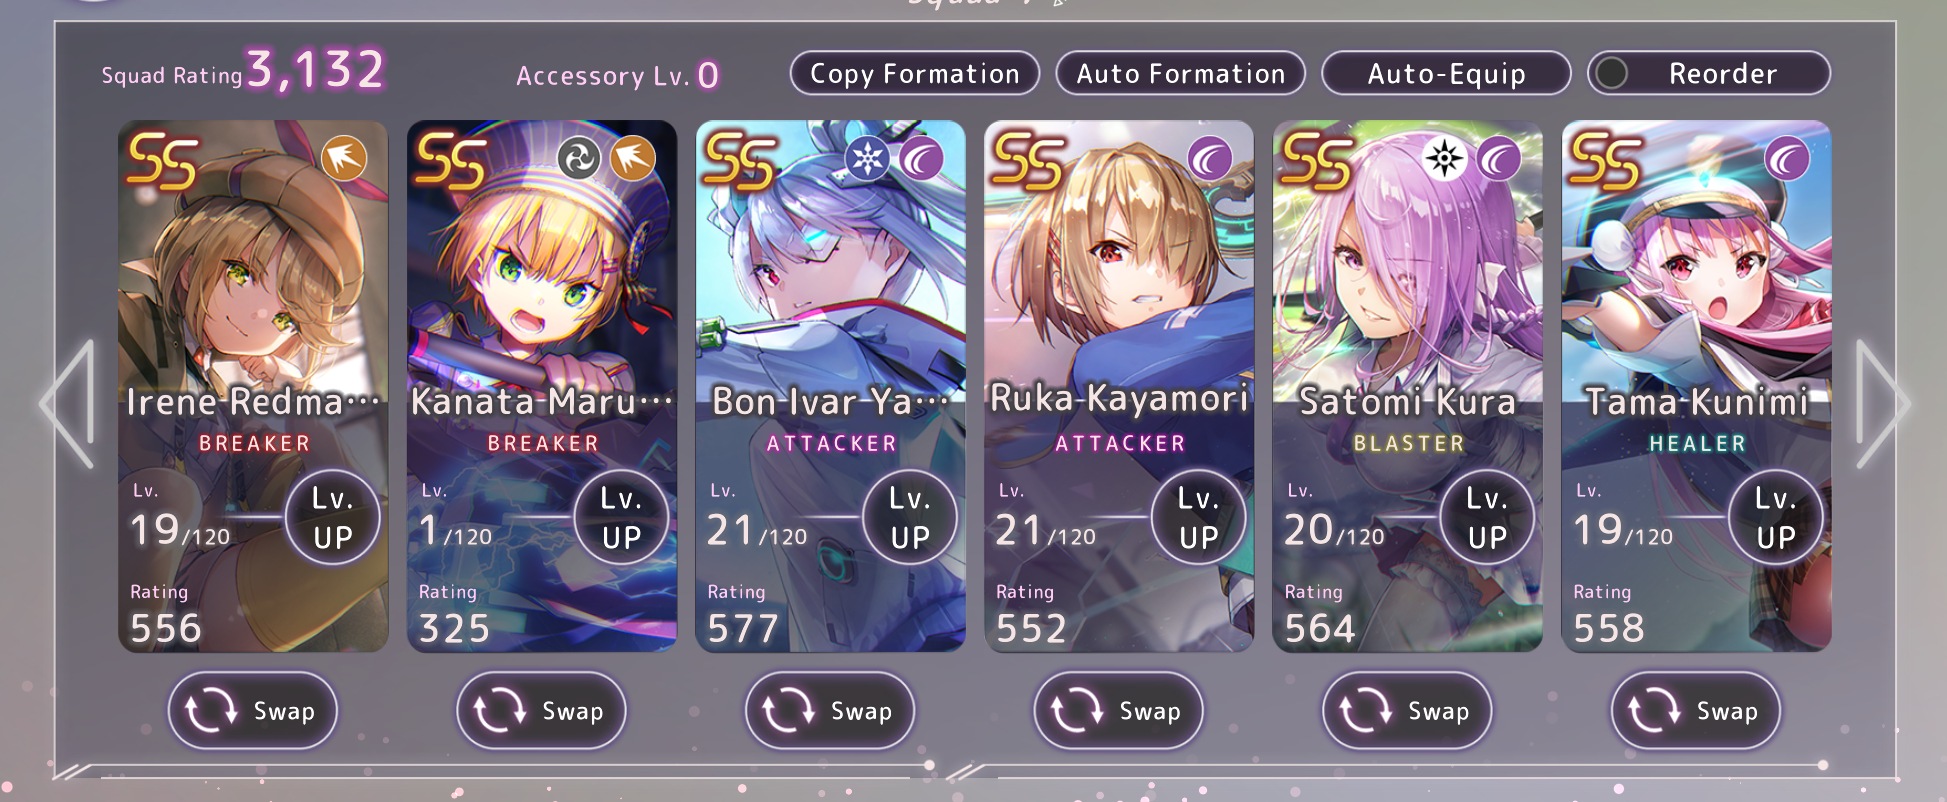
Task: Click the crescent moon icon on Ruka Kayamori's card
Action: [1210, 158]
